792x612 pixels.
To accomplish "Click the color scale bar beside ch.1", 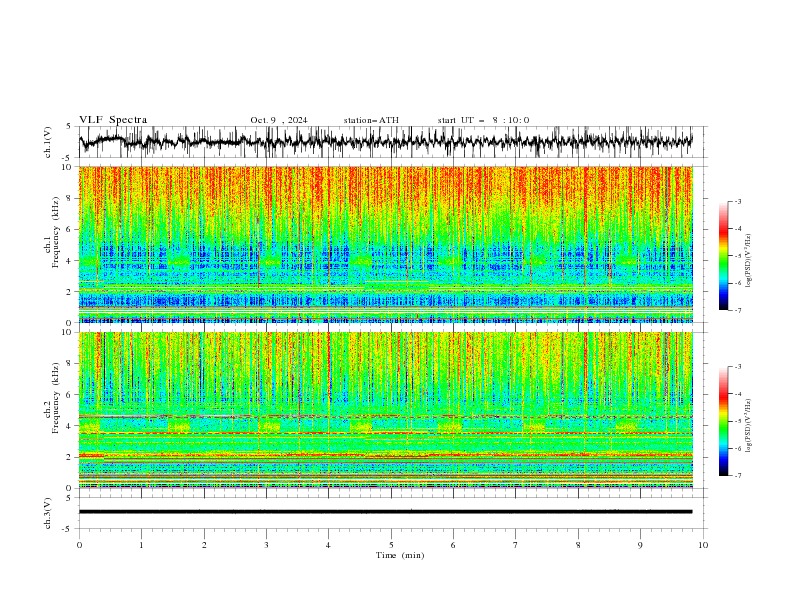I will click(x=723, y=255).
